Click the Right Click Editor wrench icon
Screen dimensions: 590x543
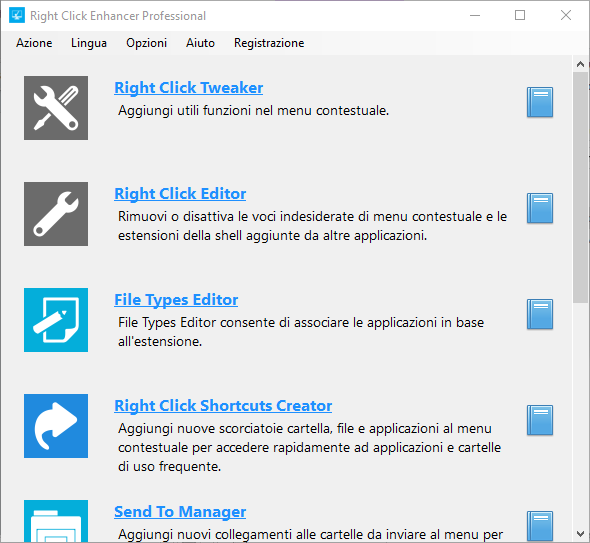pos(56,214)
